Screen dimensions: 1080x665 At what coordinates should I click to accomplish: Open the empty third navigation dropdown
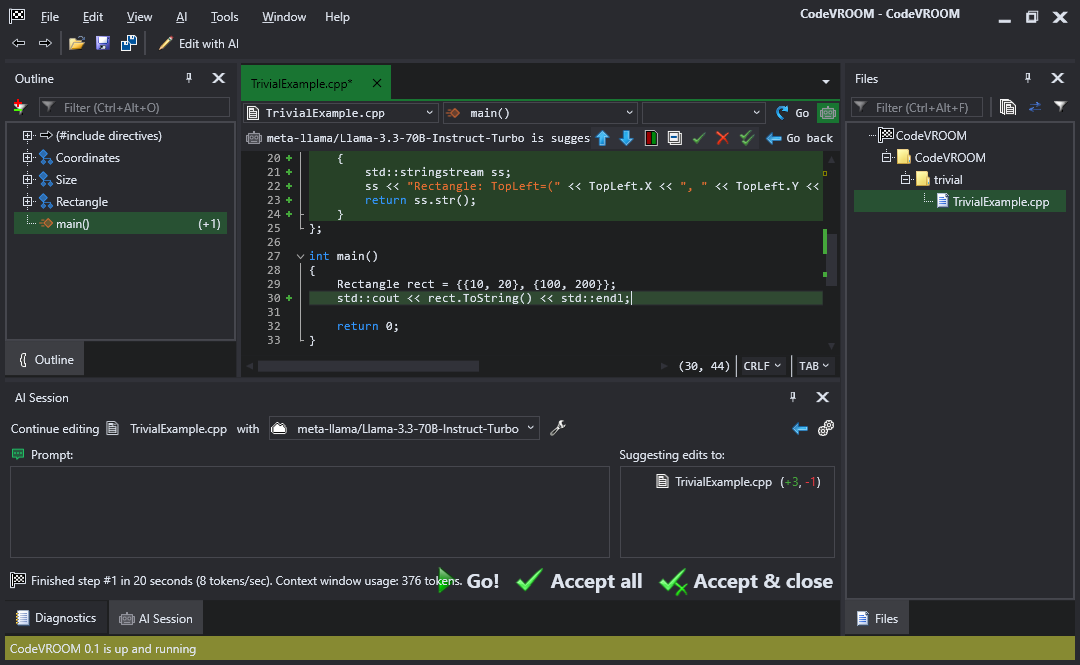coord(703,113)
